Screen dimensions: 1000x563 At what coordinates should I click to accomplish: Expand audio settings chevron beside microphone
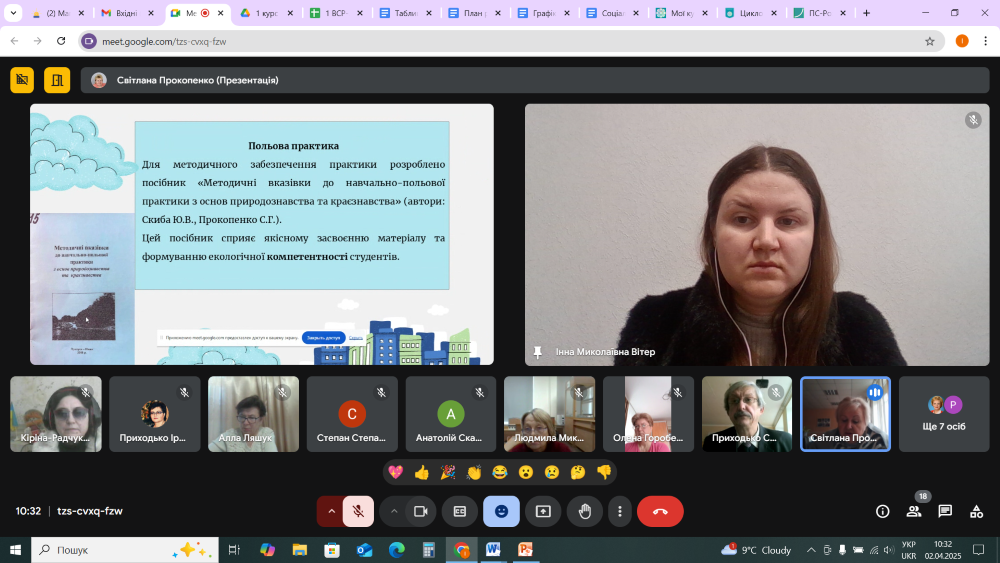331,511
